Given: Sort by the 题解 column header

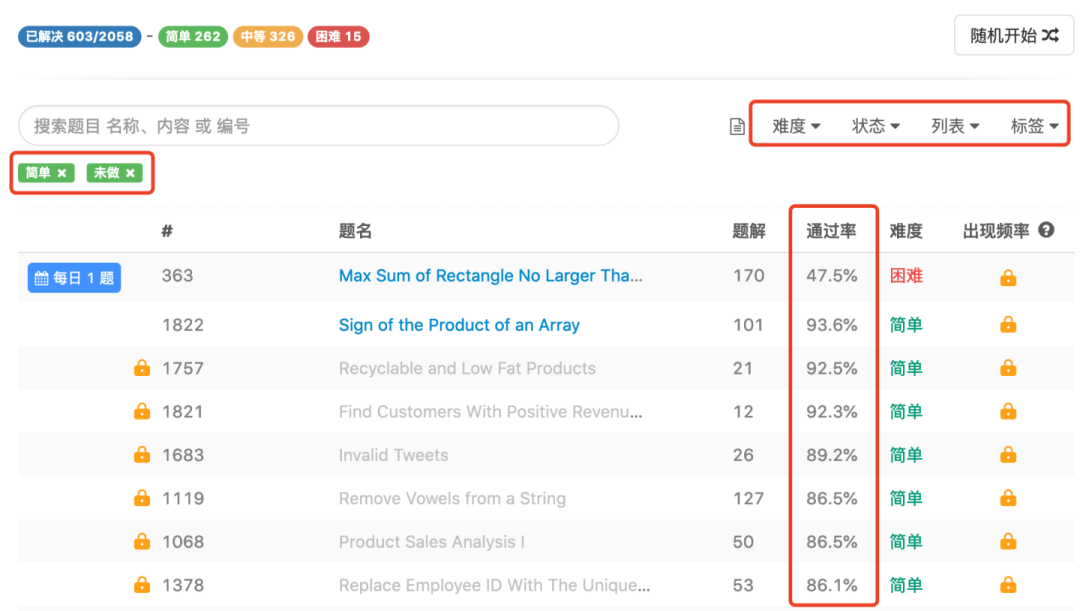Looking at the screenshot, I should 748,231.
